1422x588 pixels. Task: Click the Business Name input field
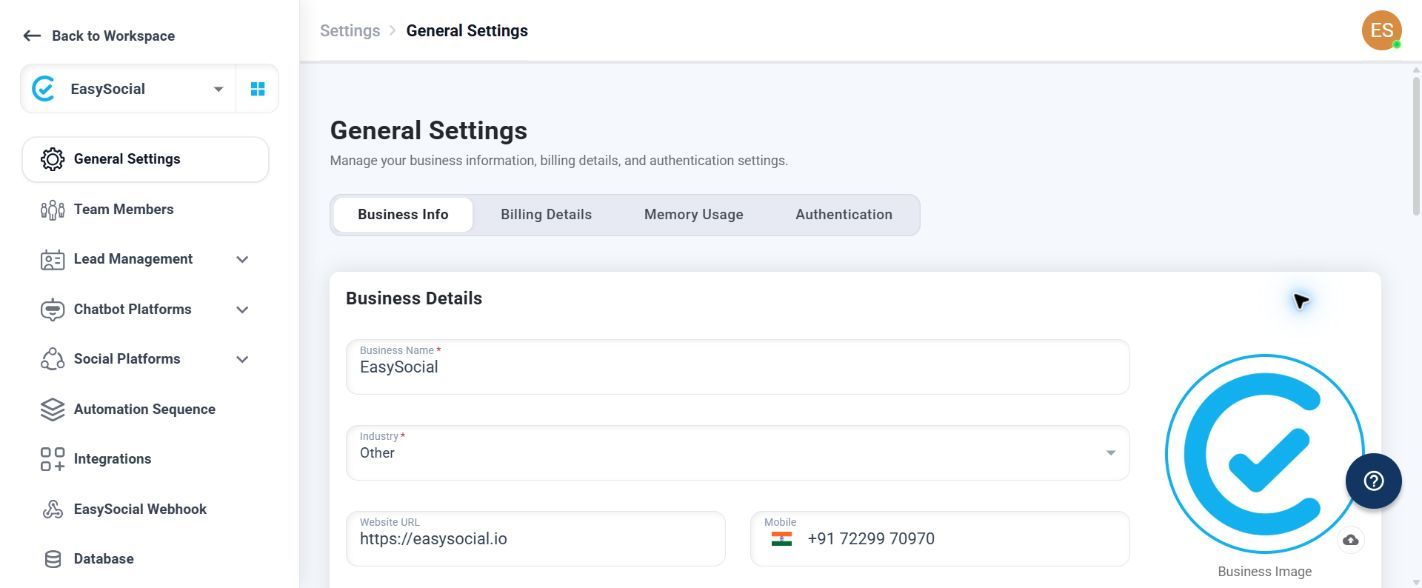coord(738,367)
